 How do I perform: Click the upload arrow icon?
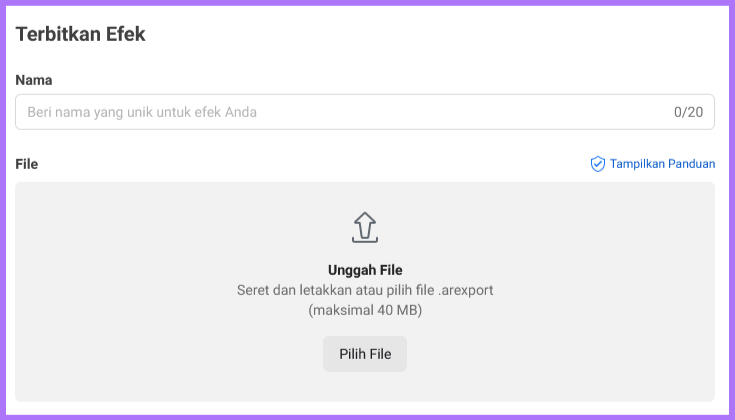point(365,227)
